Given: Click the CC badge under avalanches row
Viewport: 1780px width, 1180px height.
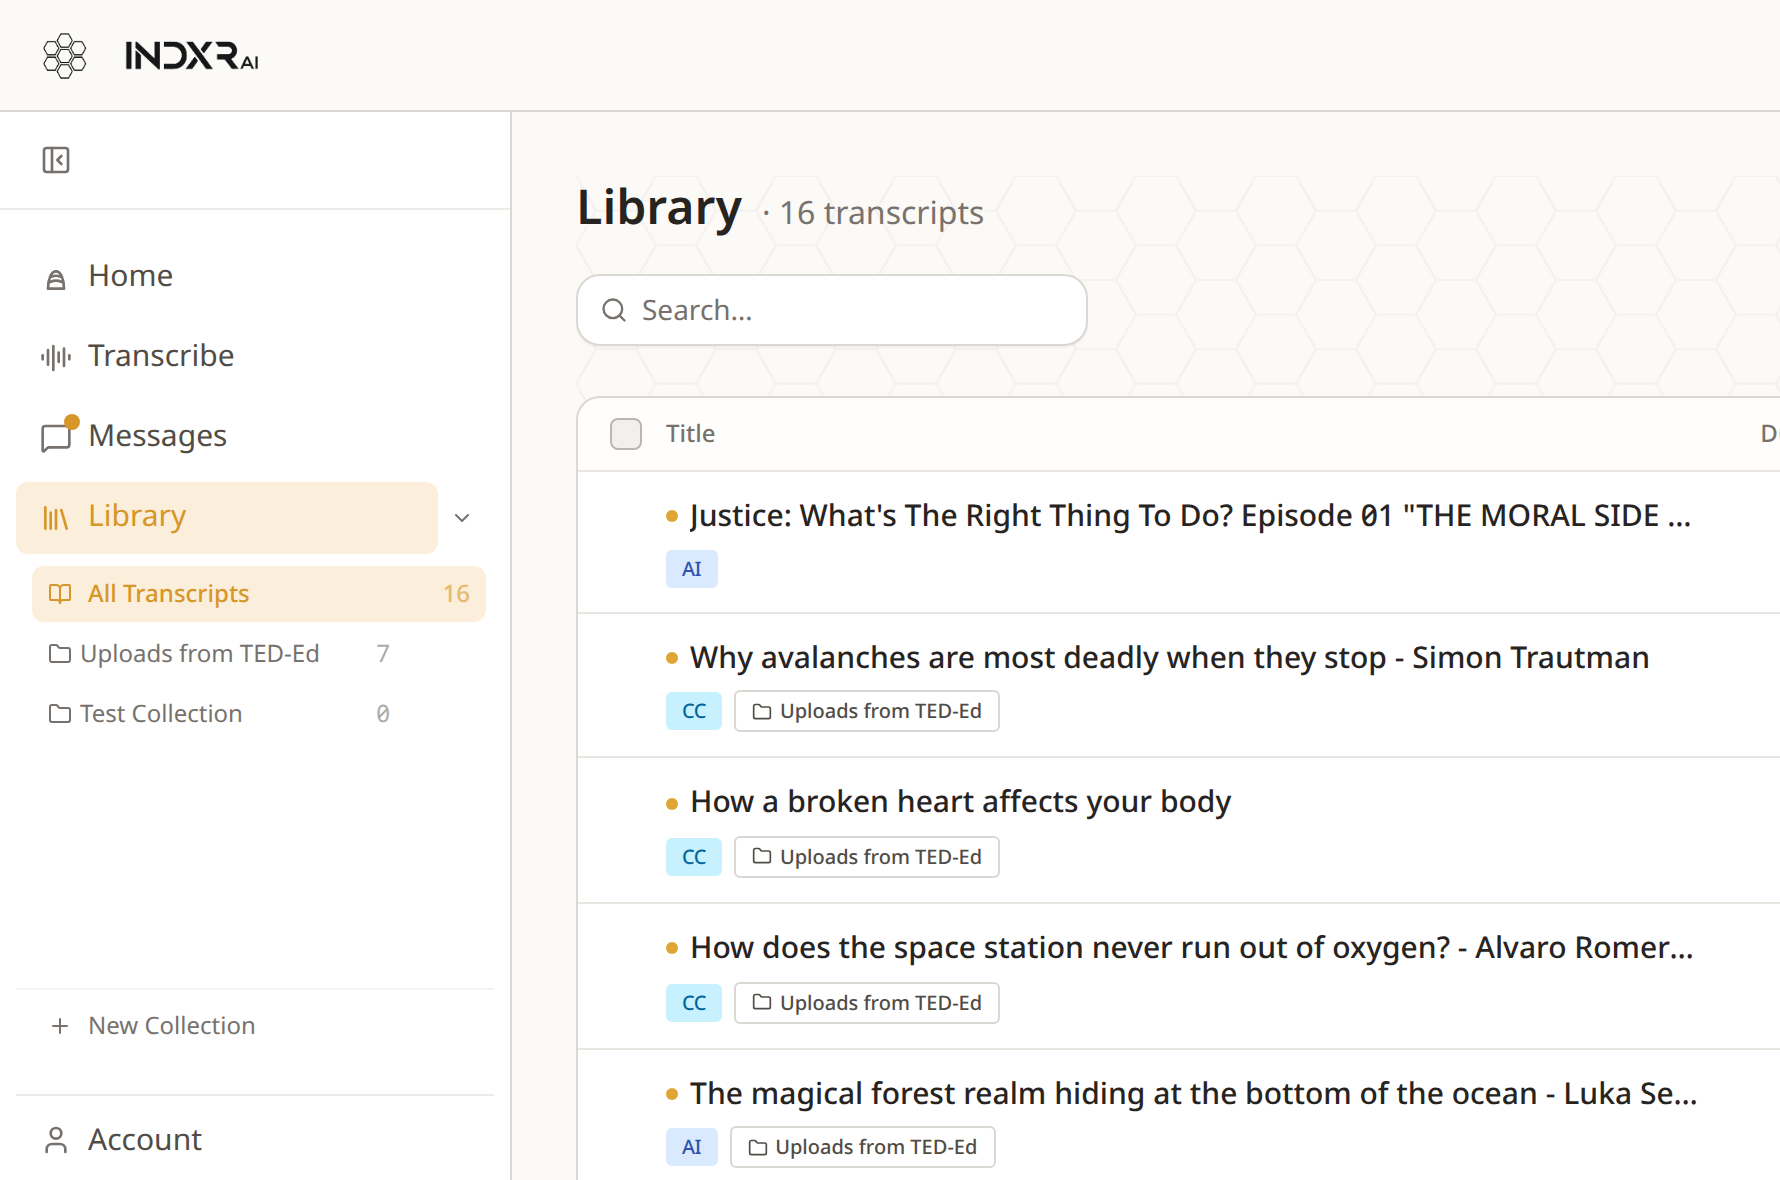Looking at the screenshot, I should coord(694,711).
